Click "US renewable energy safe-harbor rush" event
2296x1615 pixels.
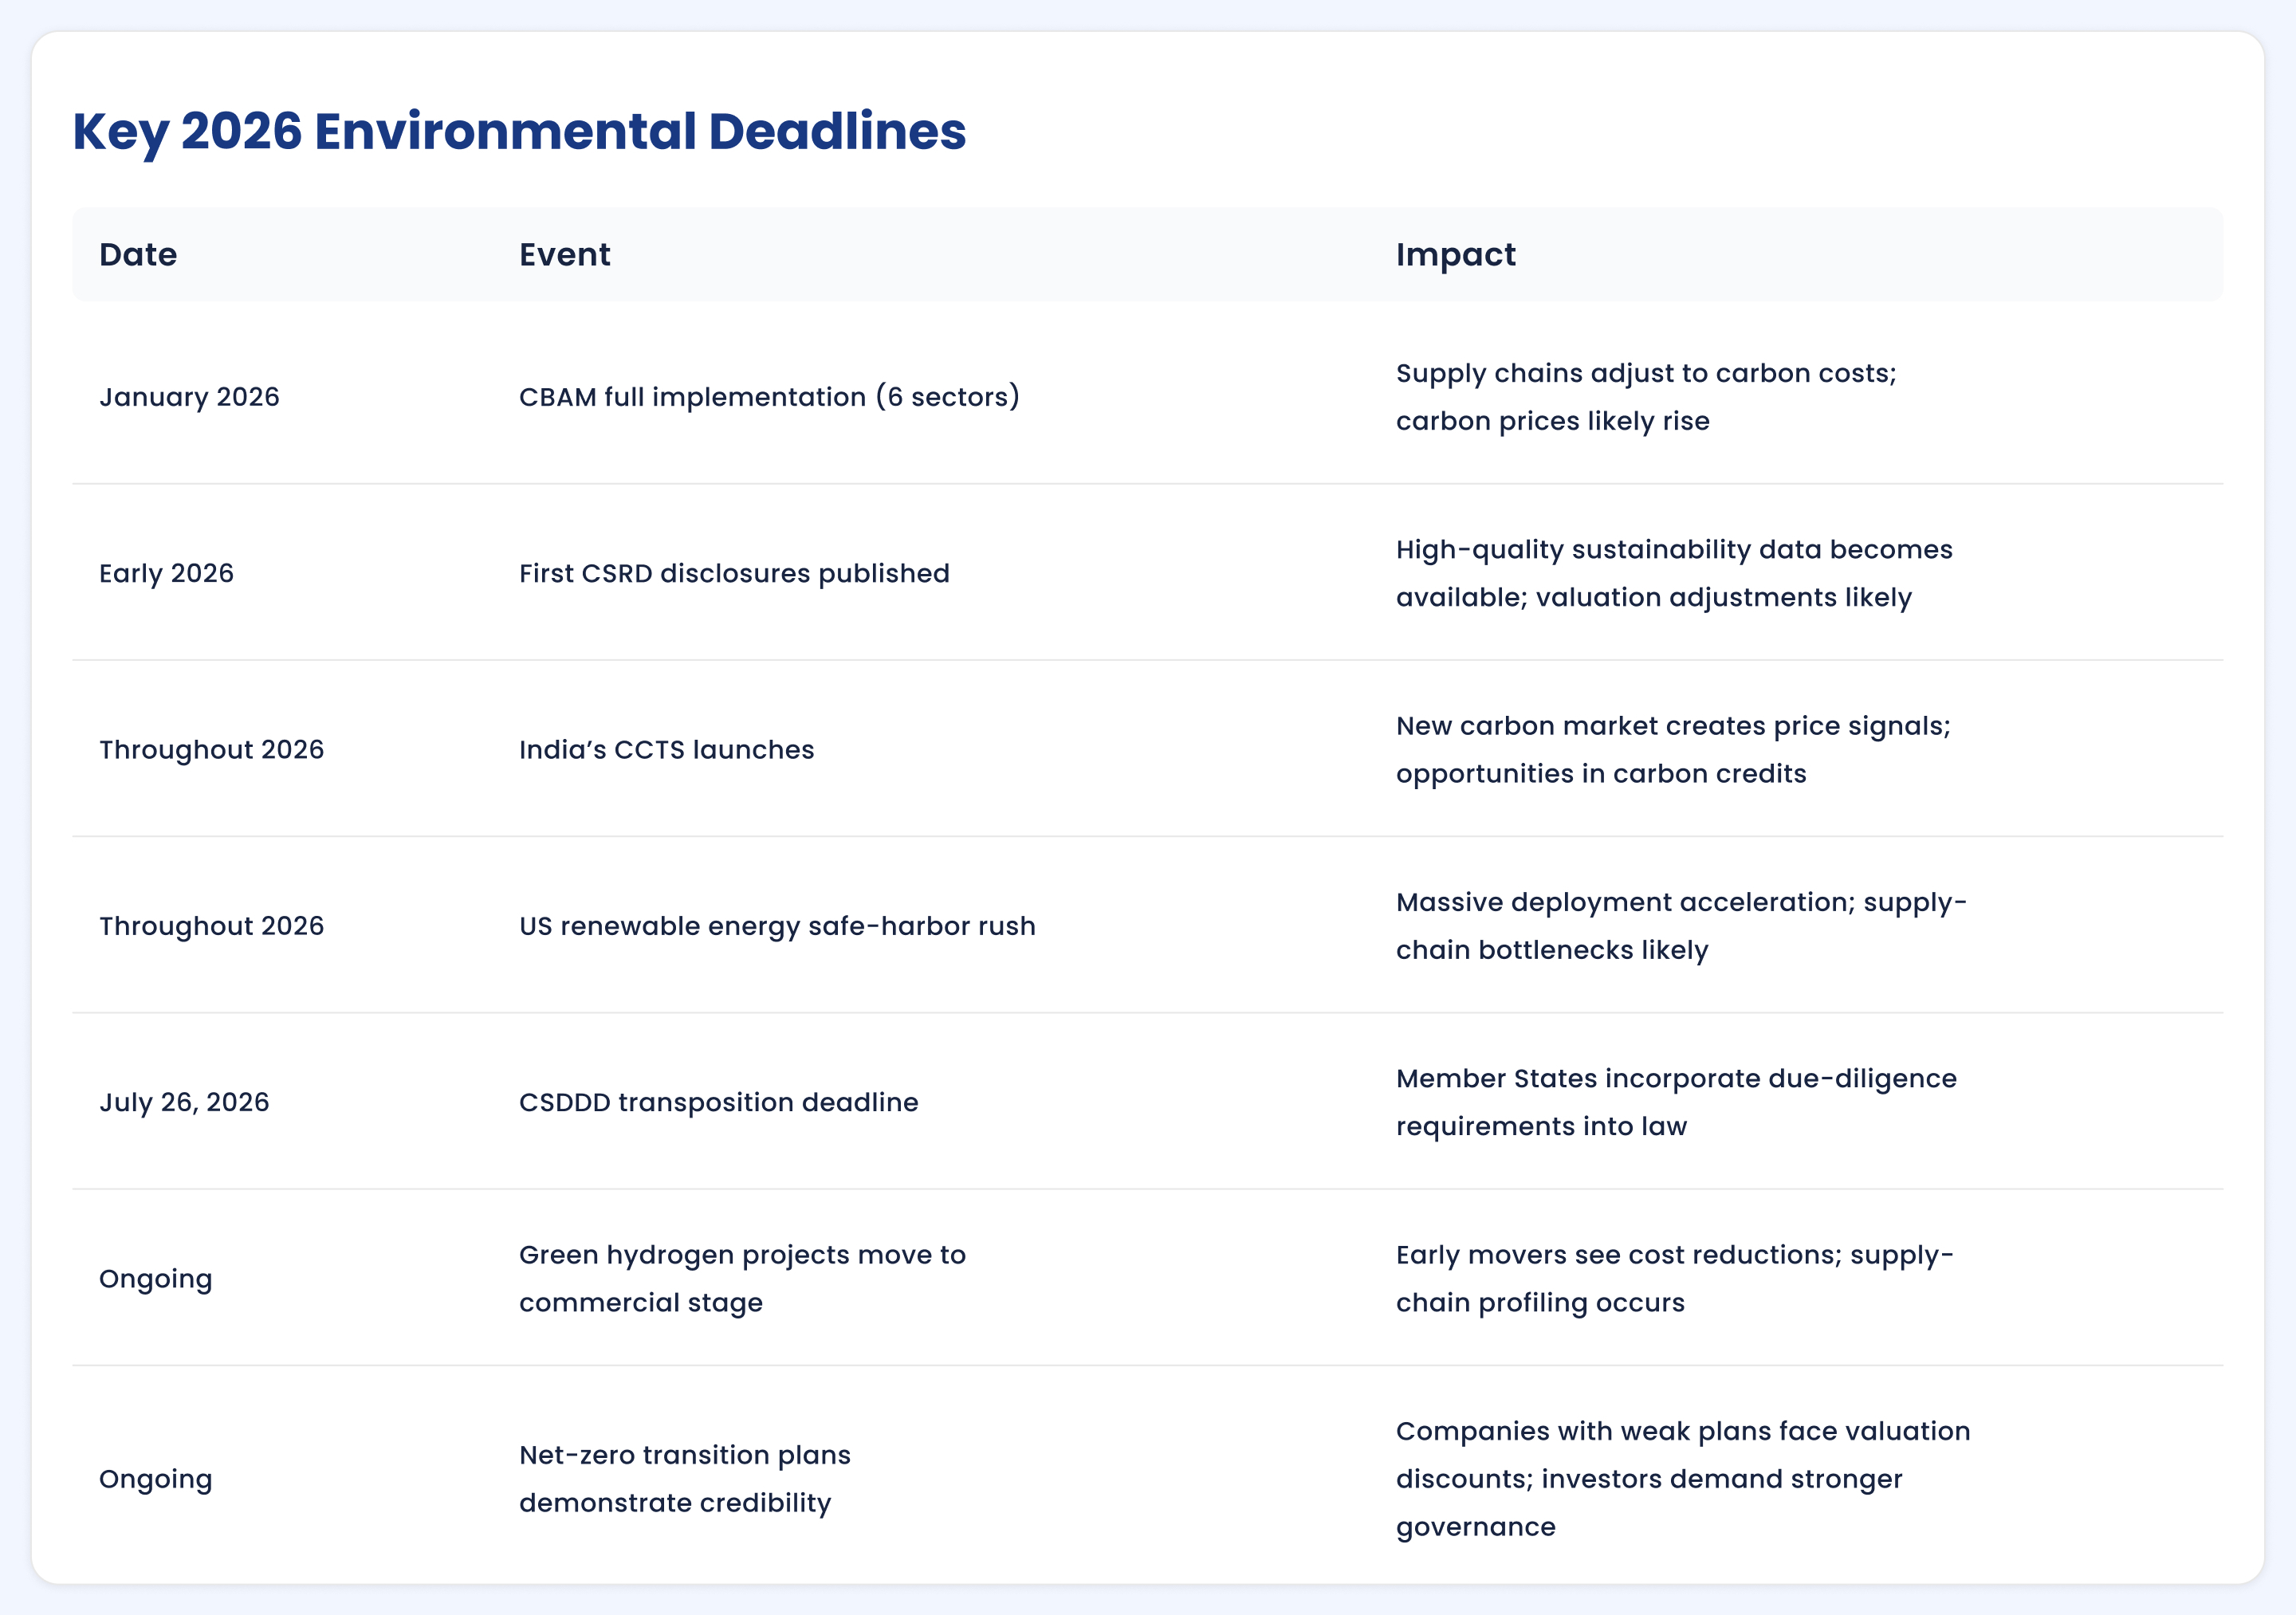[x=777, y=926]
